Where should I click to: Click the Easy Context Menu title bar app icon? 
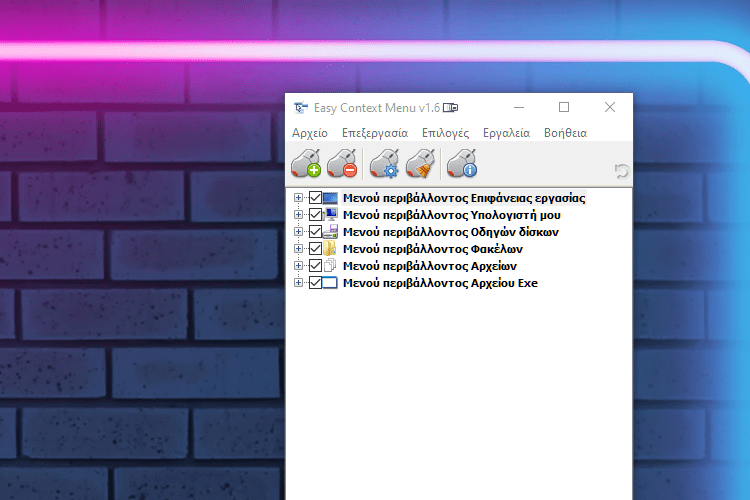click(300, 108)
